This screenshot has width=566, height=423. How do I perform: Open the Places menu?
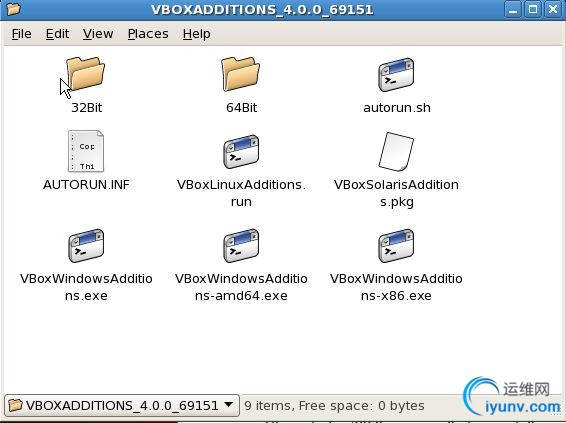[x=148, y=34]
